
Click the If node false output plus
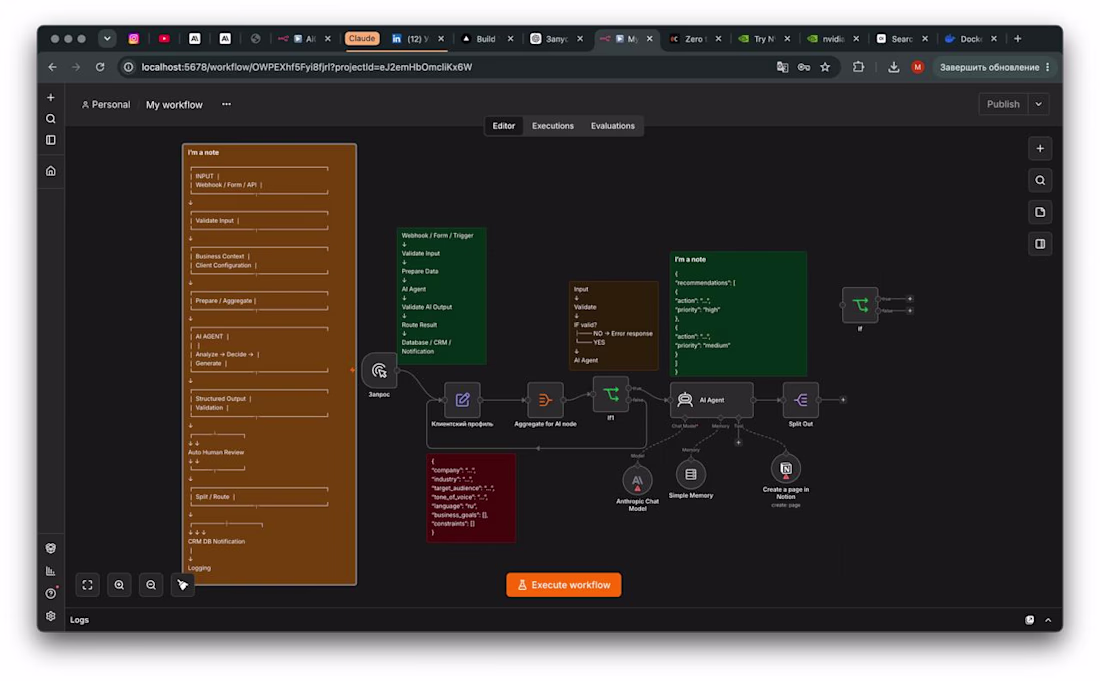pyautogui.click(x=910, y=311)
